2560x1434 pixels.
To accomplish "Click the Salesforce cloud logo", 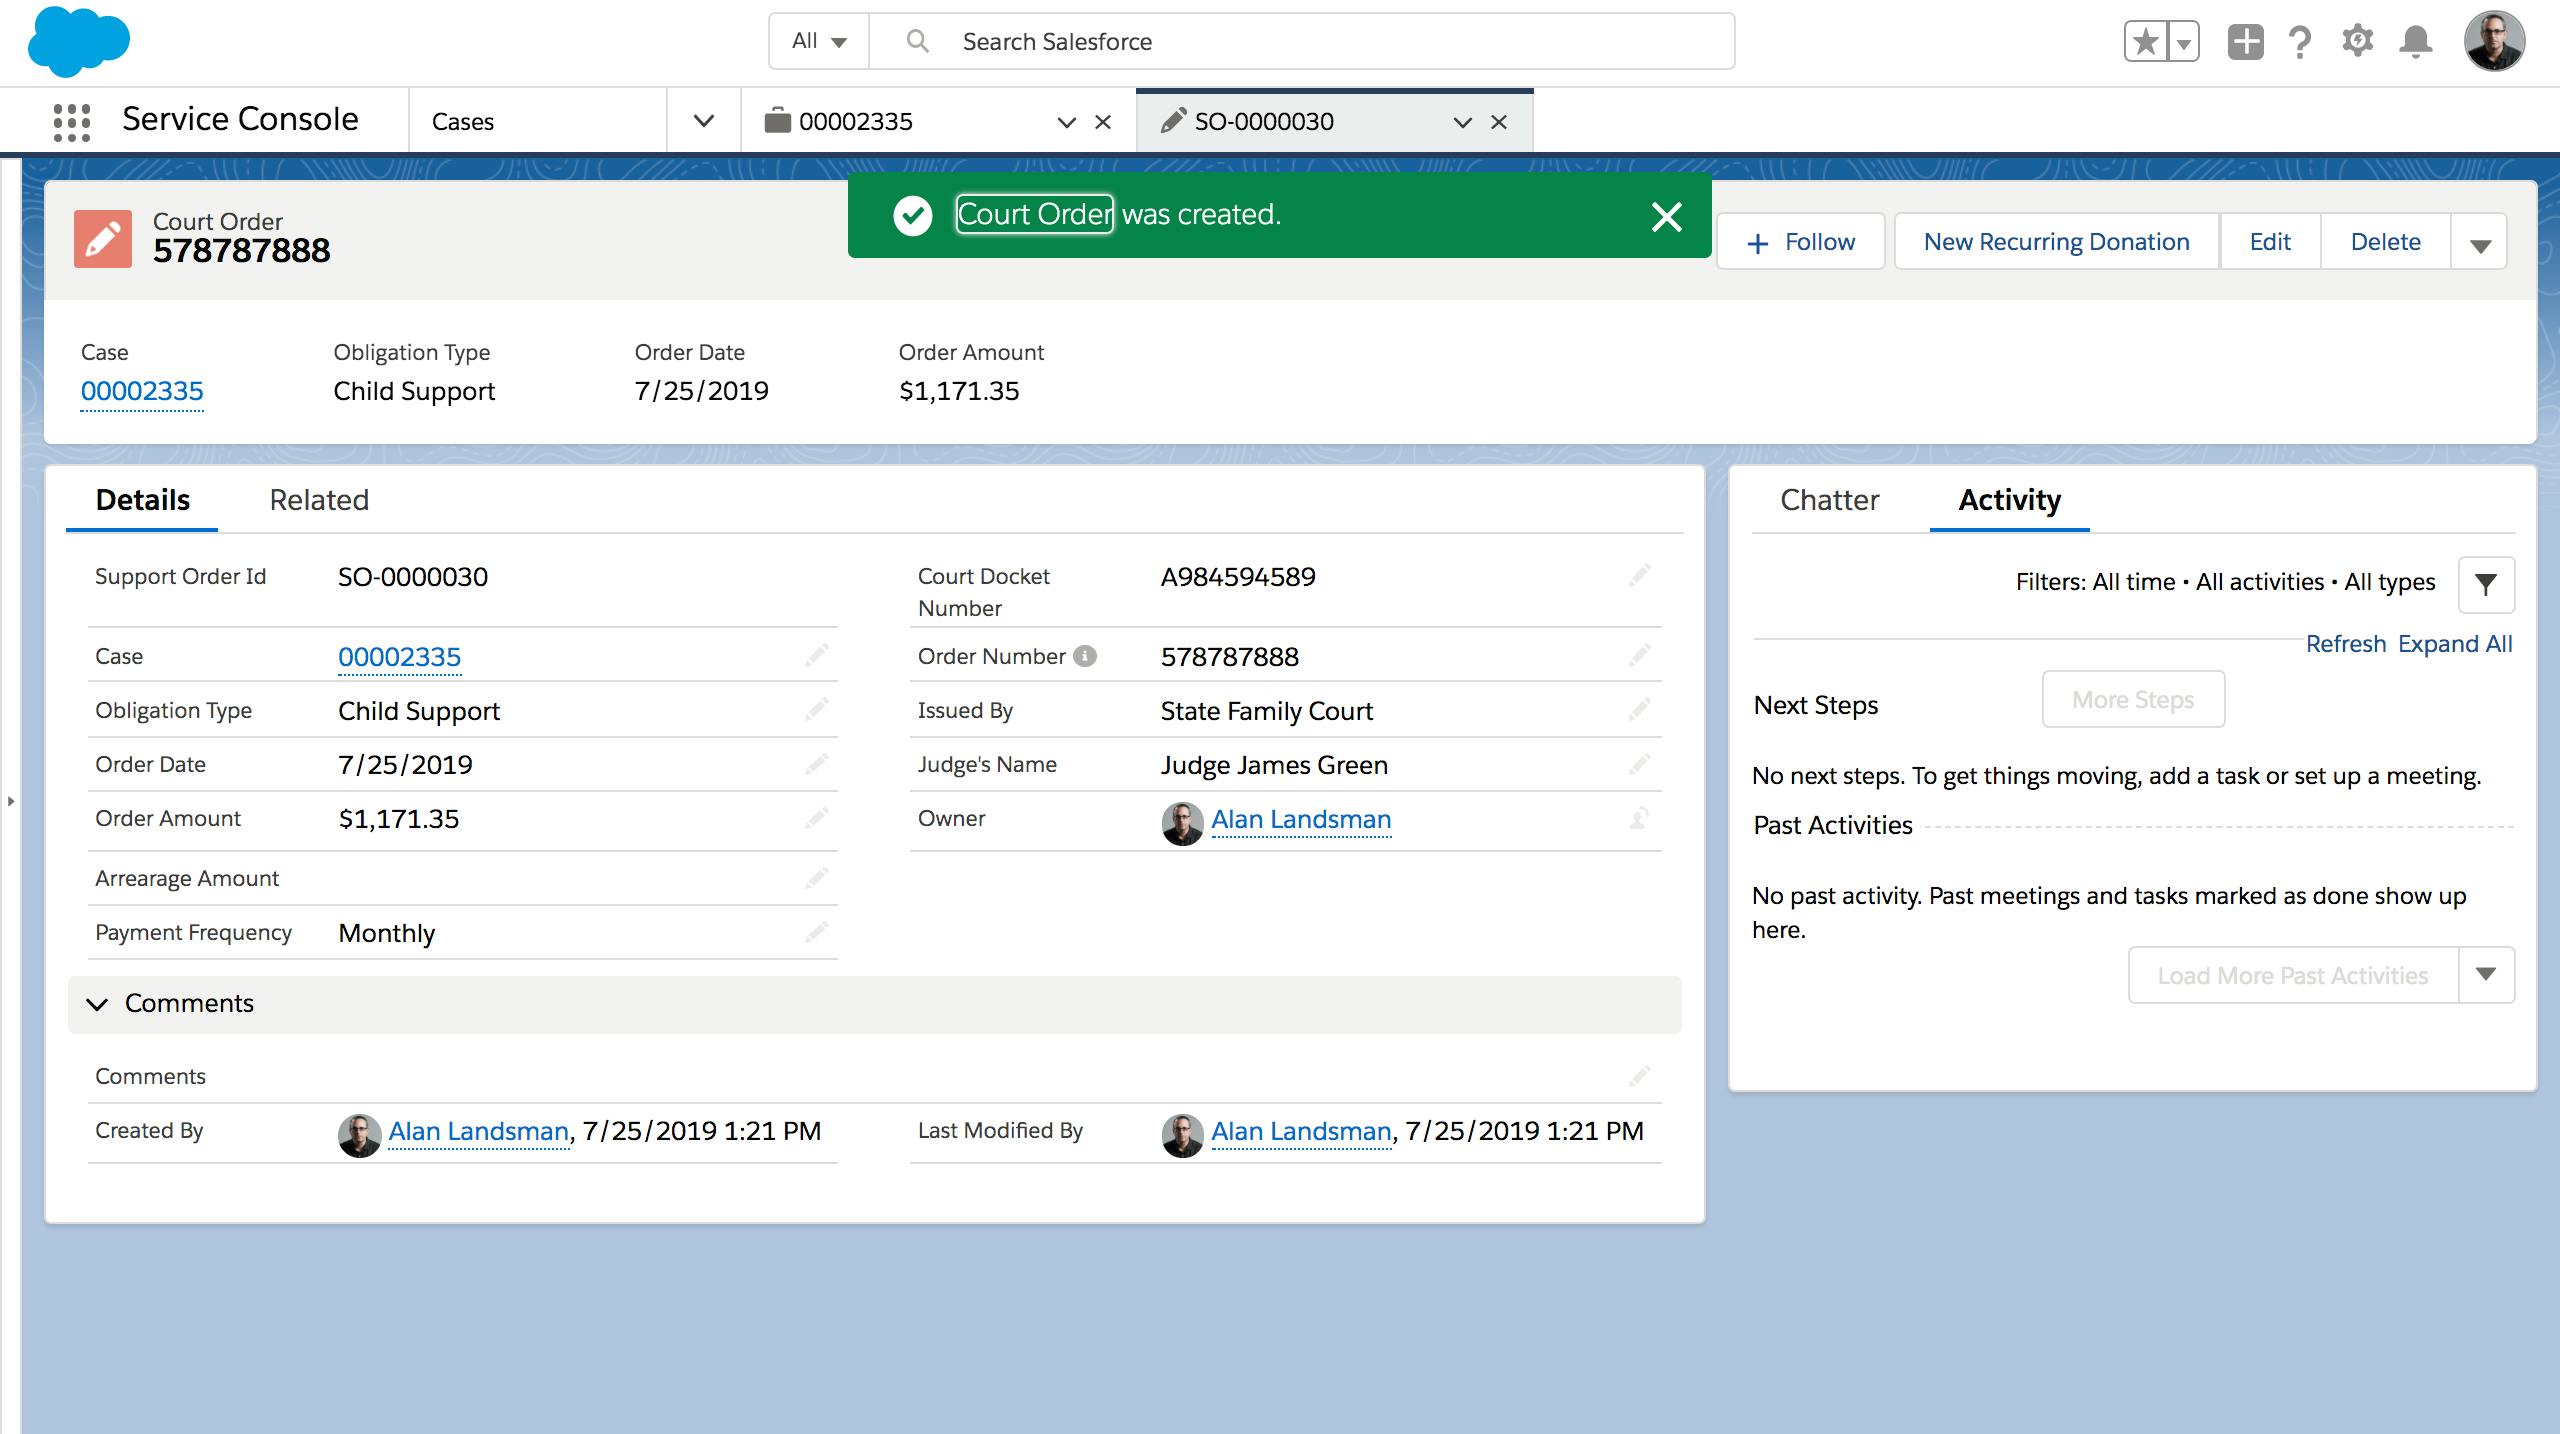I will [78, 42].
